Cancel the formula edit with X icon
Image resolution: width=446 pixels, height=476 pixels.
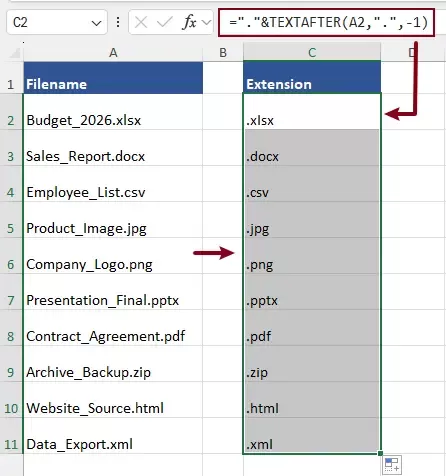tap(141, 23)
